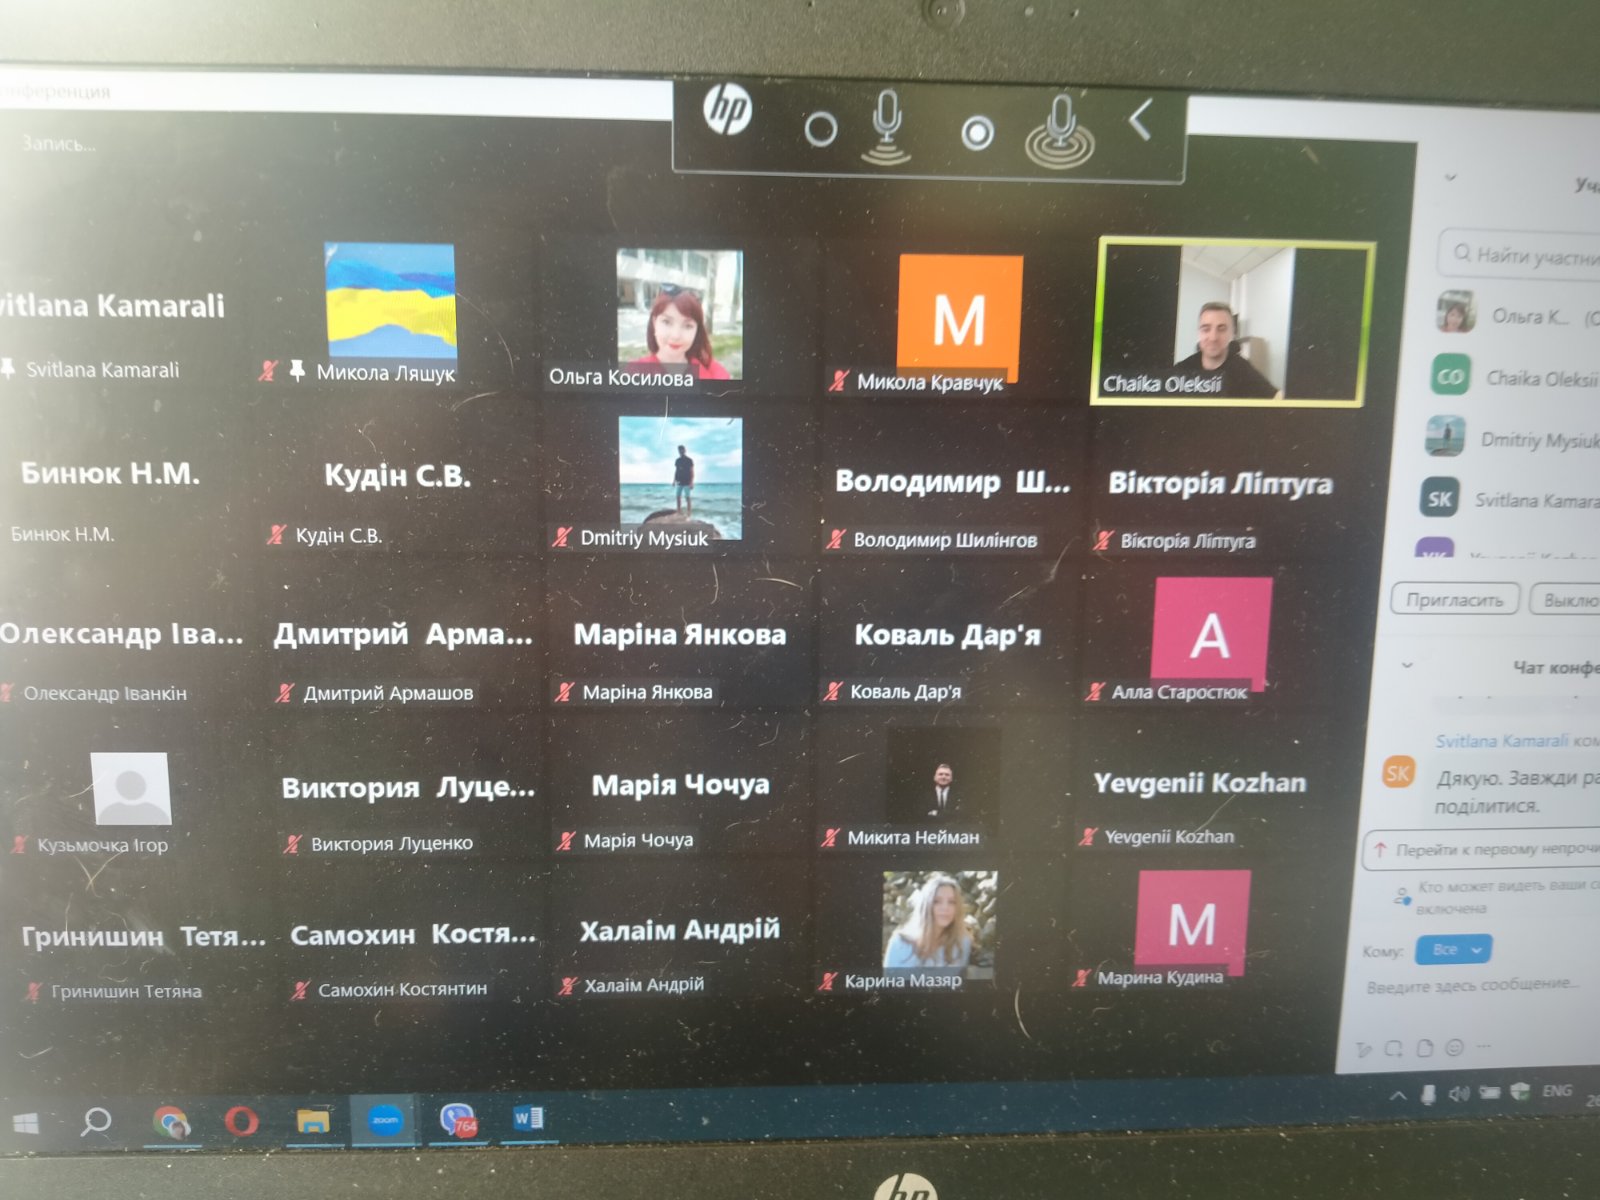The image size is (1600, 1200).
Task: Click muted mic icon beside Вікторія Ліптуга
Action: pos(1103,540)
